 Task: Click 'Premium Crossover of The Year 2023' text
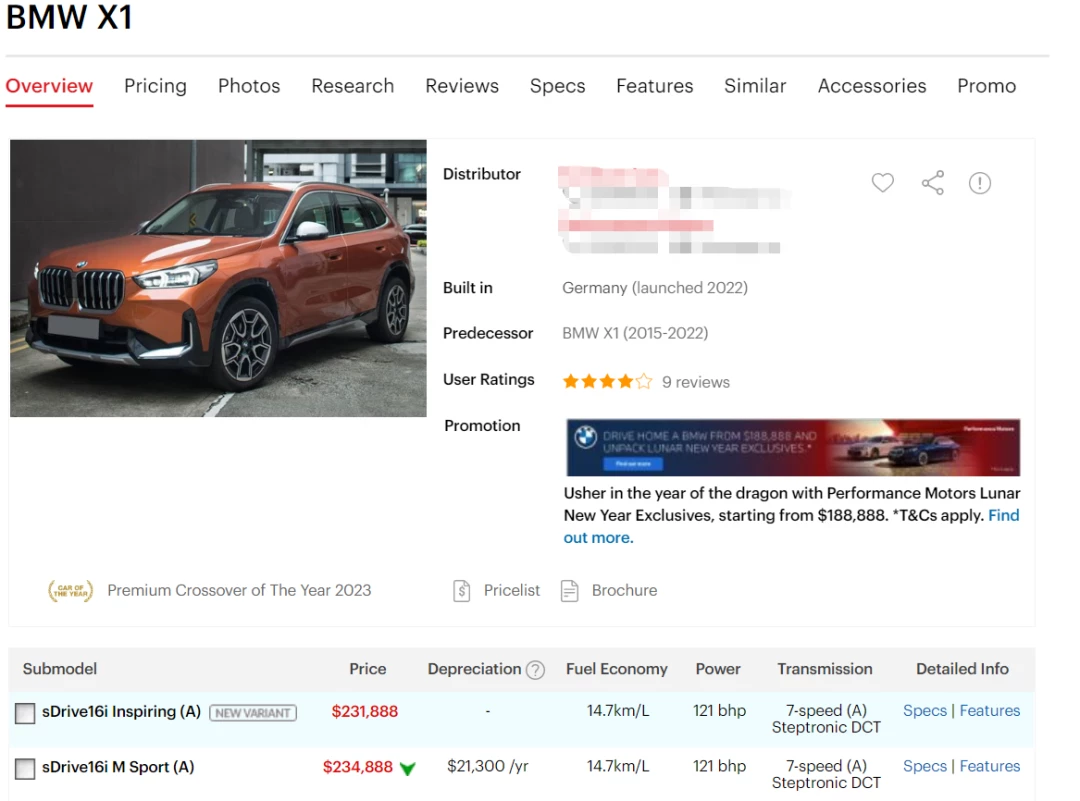[x=239, y=591]
